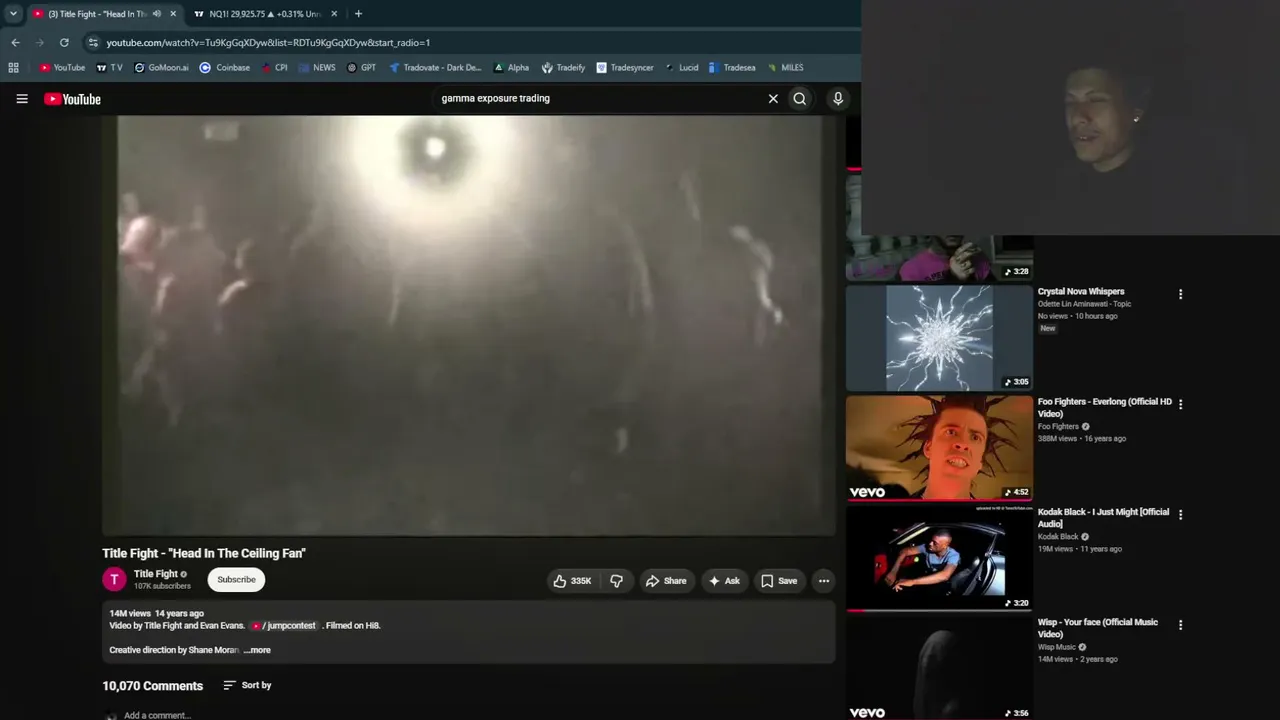
Task: Switch to the NQ1! 29,925.75 tab
Action: pos(265,14)
